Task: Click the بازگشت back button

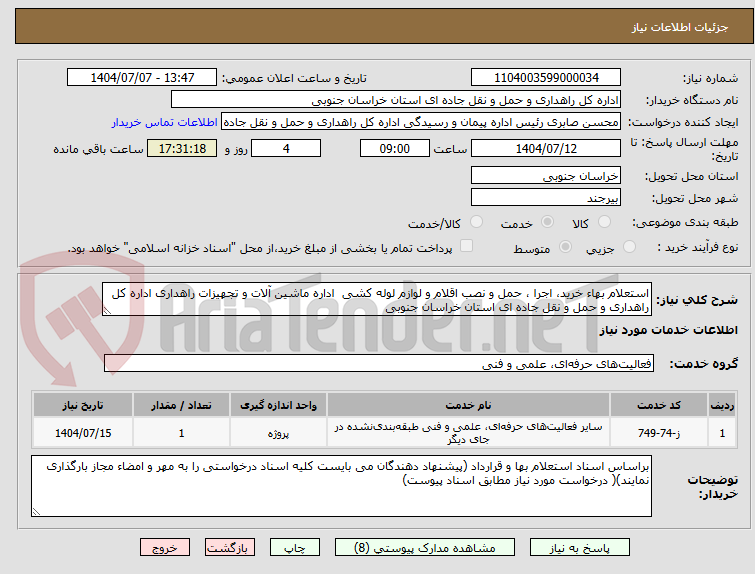Action: click(230, 548)
